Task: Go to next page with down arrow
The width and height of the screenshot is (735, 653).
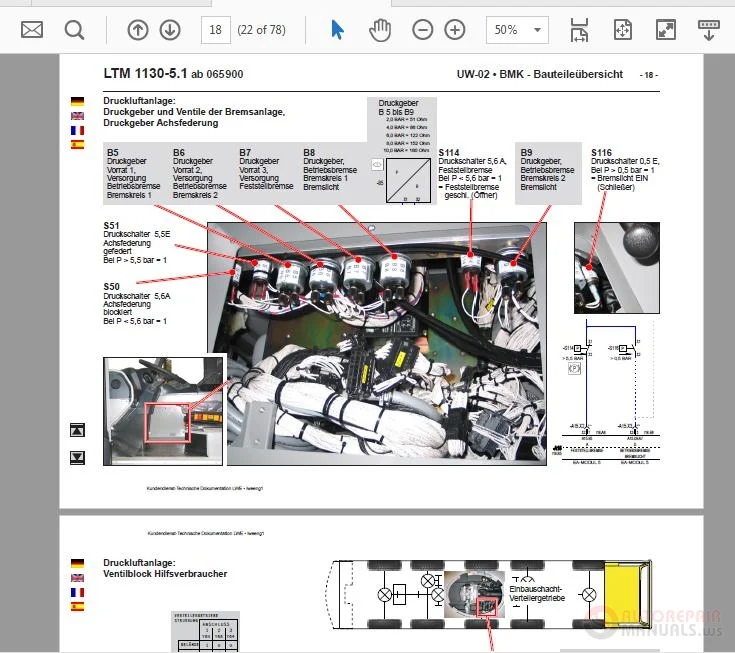Action: coord(170,30)
